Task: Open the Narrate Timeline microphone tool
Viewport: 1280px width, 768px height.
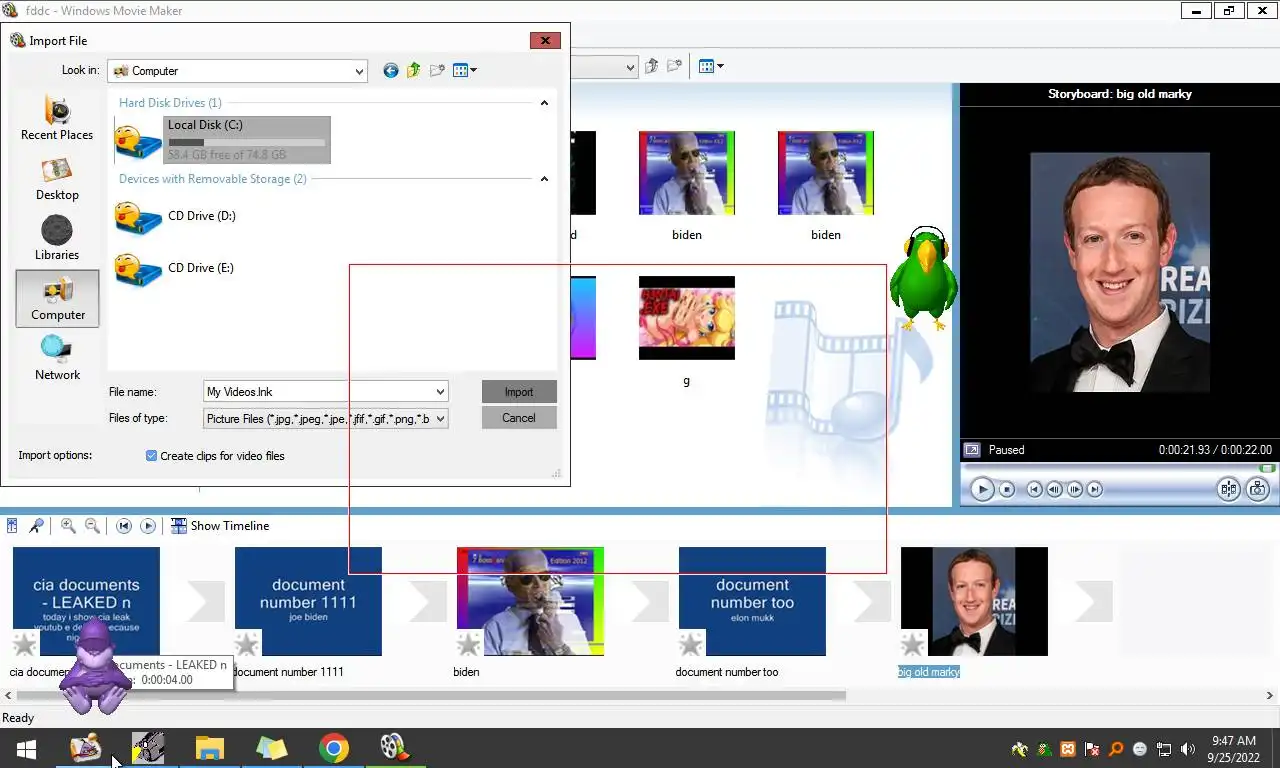Action: click(36, 526)
